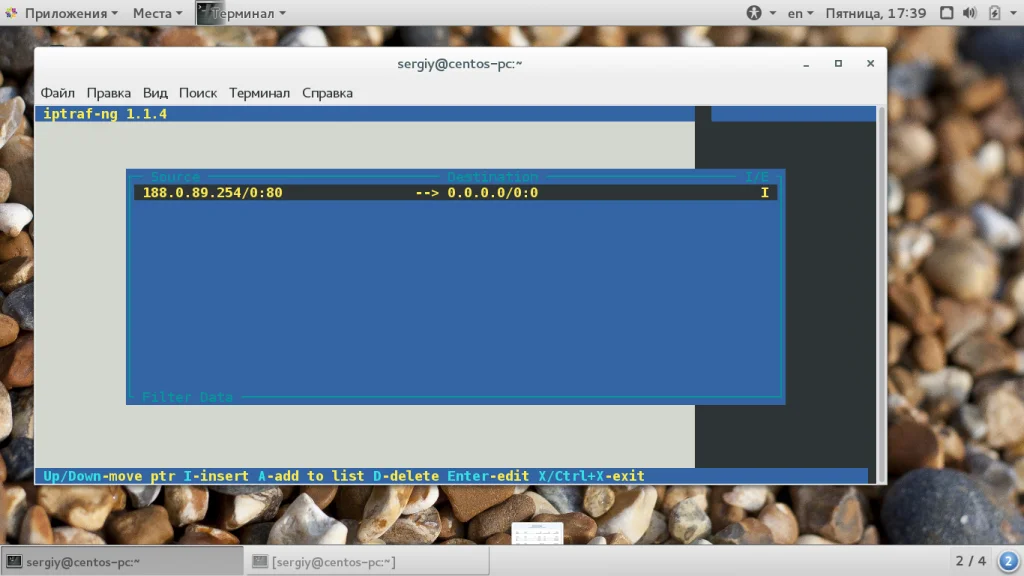1024x576 pixels.
Task: Click the notification badge showing 2
Action: (1008, 561)
